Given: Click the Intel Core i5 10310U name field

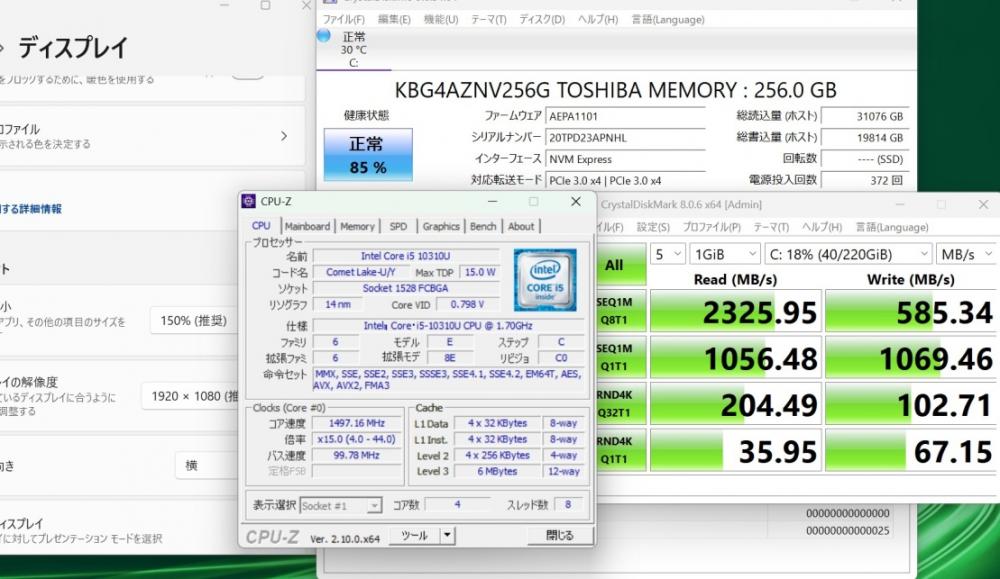Looking at the screenshot, I should (406, 256).
